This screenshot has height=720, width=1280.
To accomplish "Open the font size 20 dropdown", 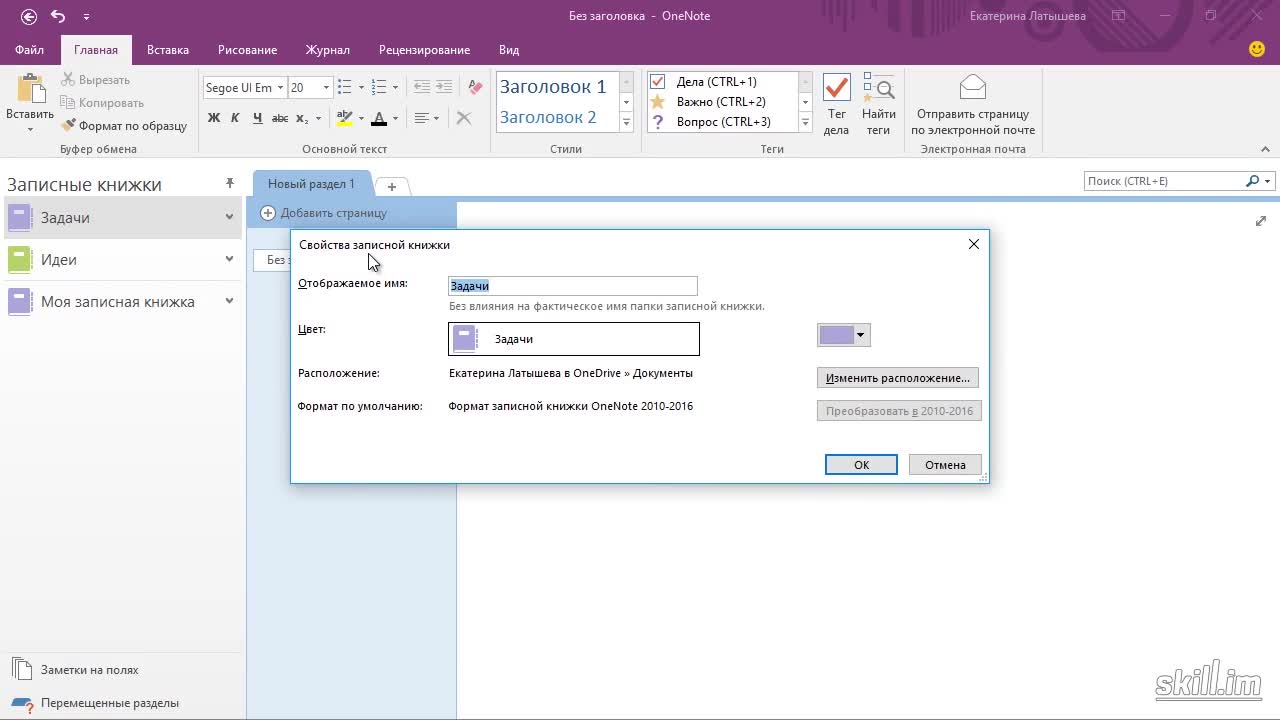I will [326, 88].
